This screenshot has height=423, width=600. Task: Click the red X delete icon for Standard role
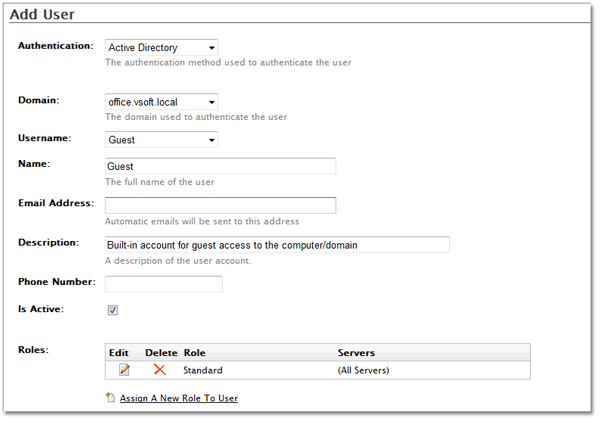160,370
